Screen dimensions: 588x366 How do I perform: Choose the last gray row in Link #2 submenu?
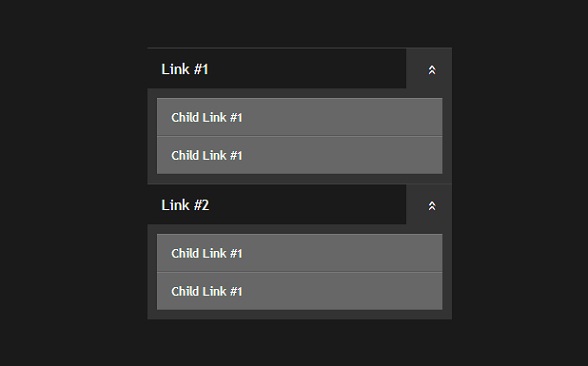[x=300, y=291]
